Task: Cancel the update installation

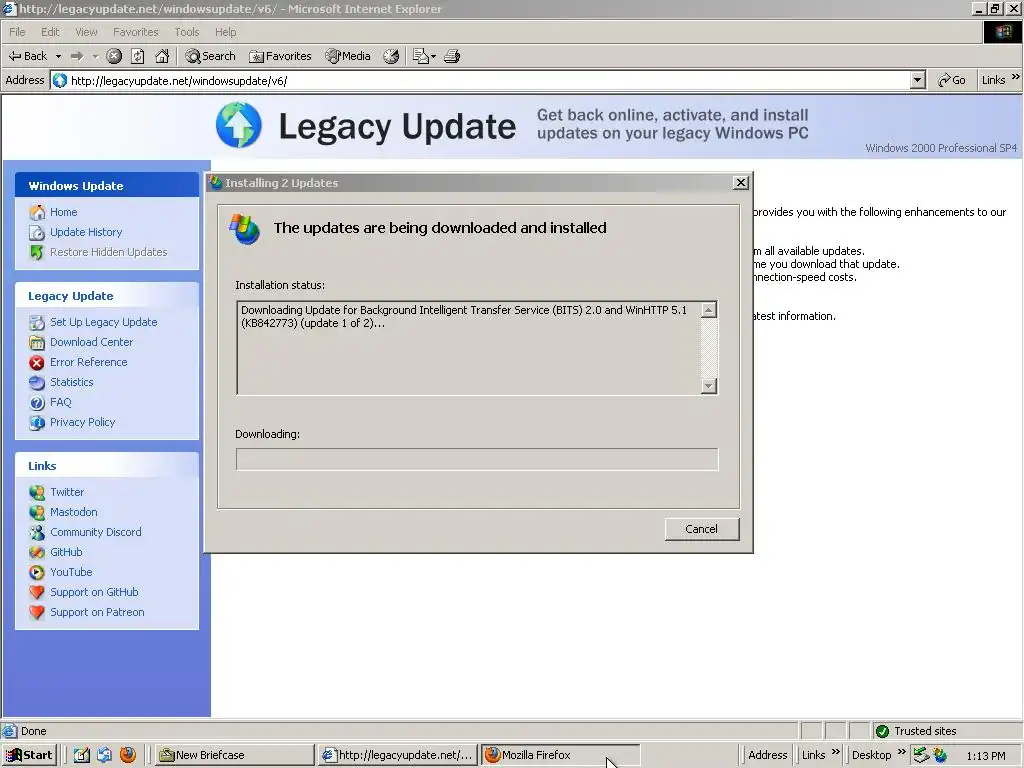Action: tap(701, 529)
